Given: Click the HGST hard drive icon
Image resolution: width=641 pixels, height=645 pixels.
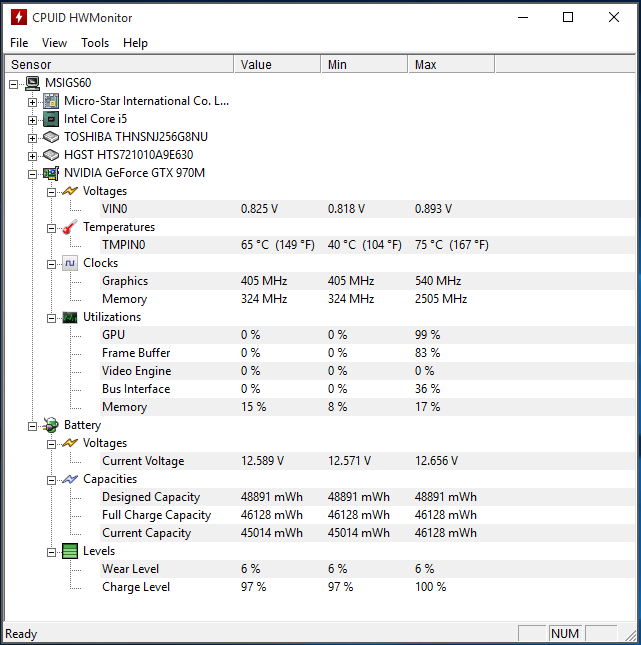Looking at the screenshot, I should pyautogui.click(x=51, y=155).
